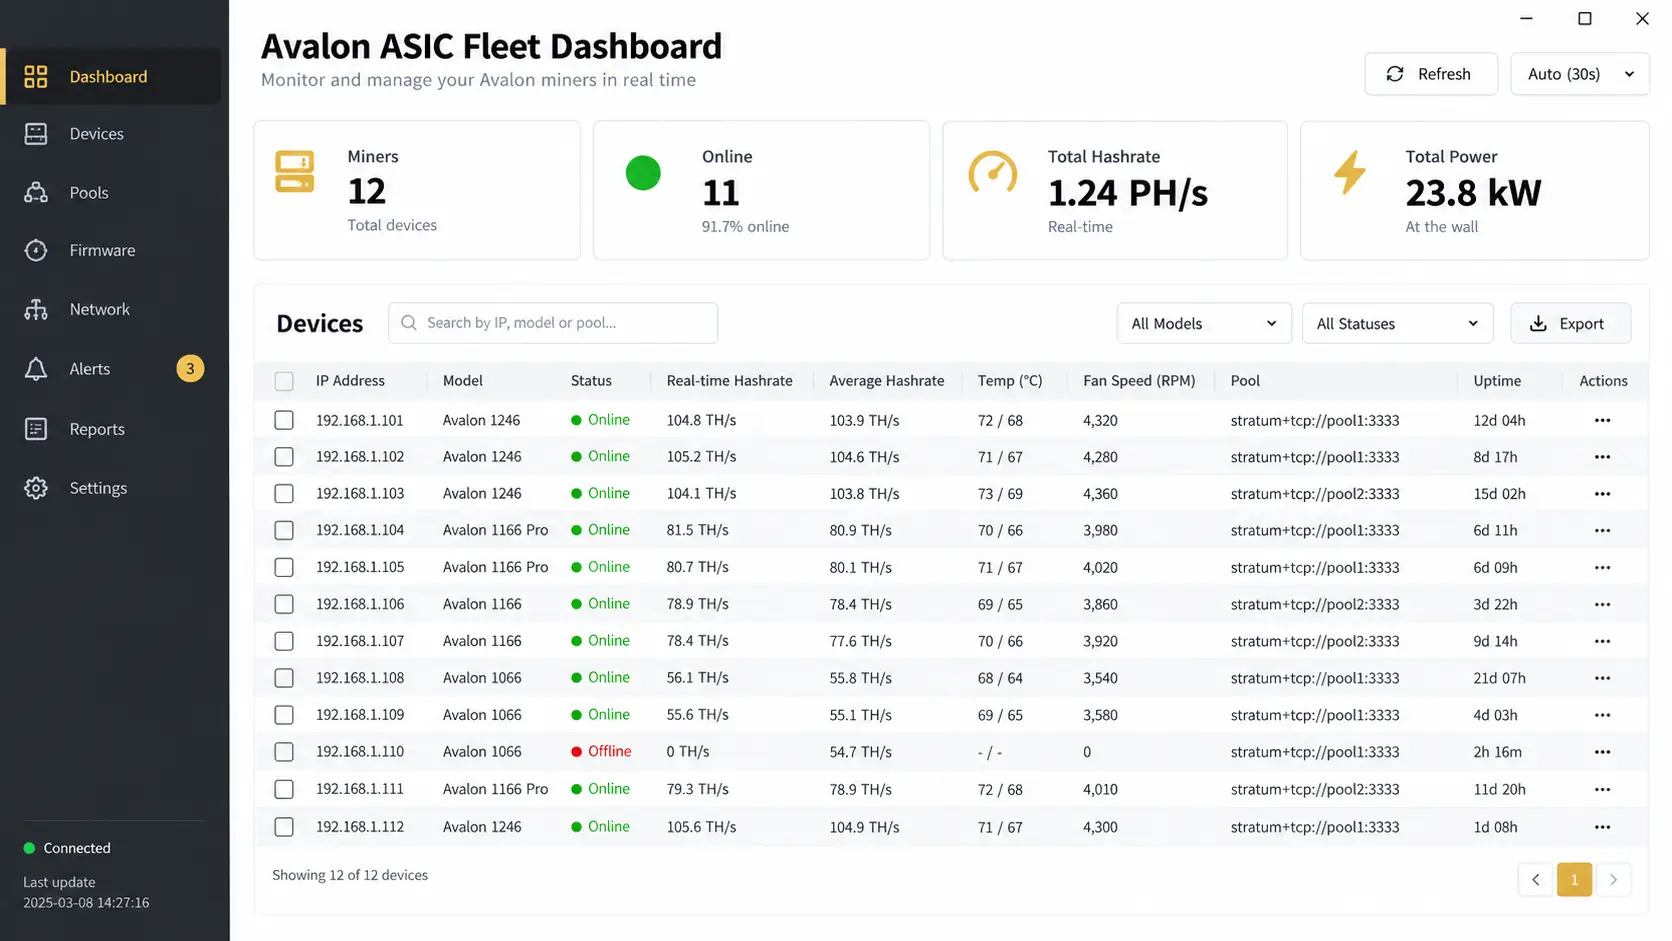Focus the search by IP, model or pool field
This screenshot has width=1672, height=941.
click(x=553, y=323)
